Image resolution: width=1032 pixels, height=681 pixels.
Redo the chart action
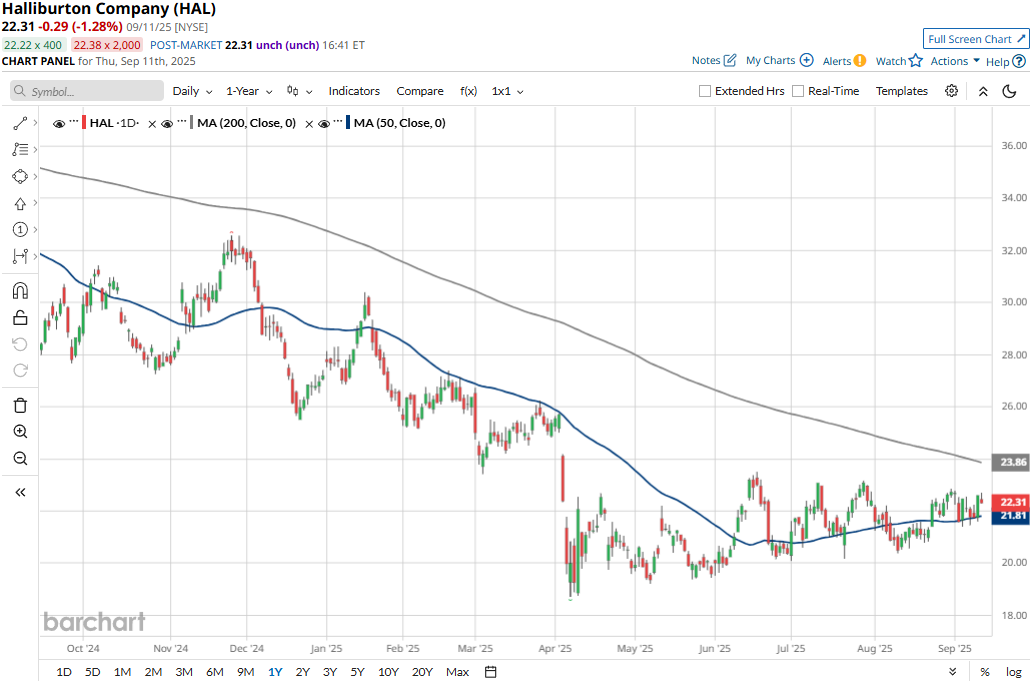point(20,370)
